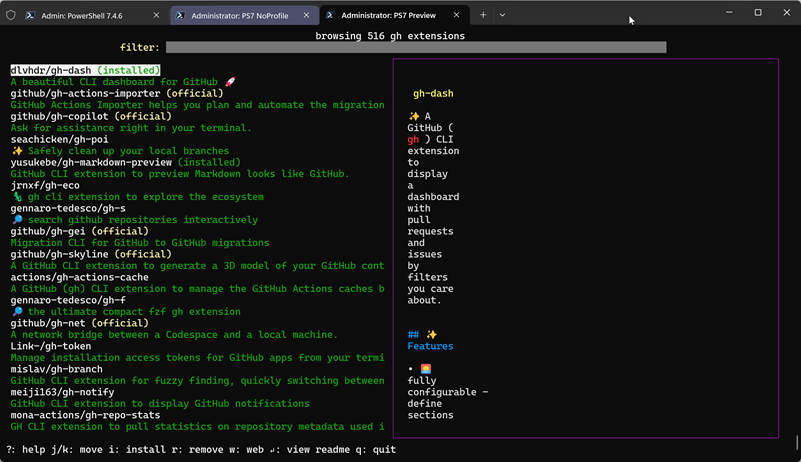Click the admin shield icon
The height and width of the screenshot is (462, 801).
[11, 15]
